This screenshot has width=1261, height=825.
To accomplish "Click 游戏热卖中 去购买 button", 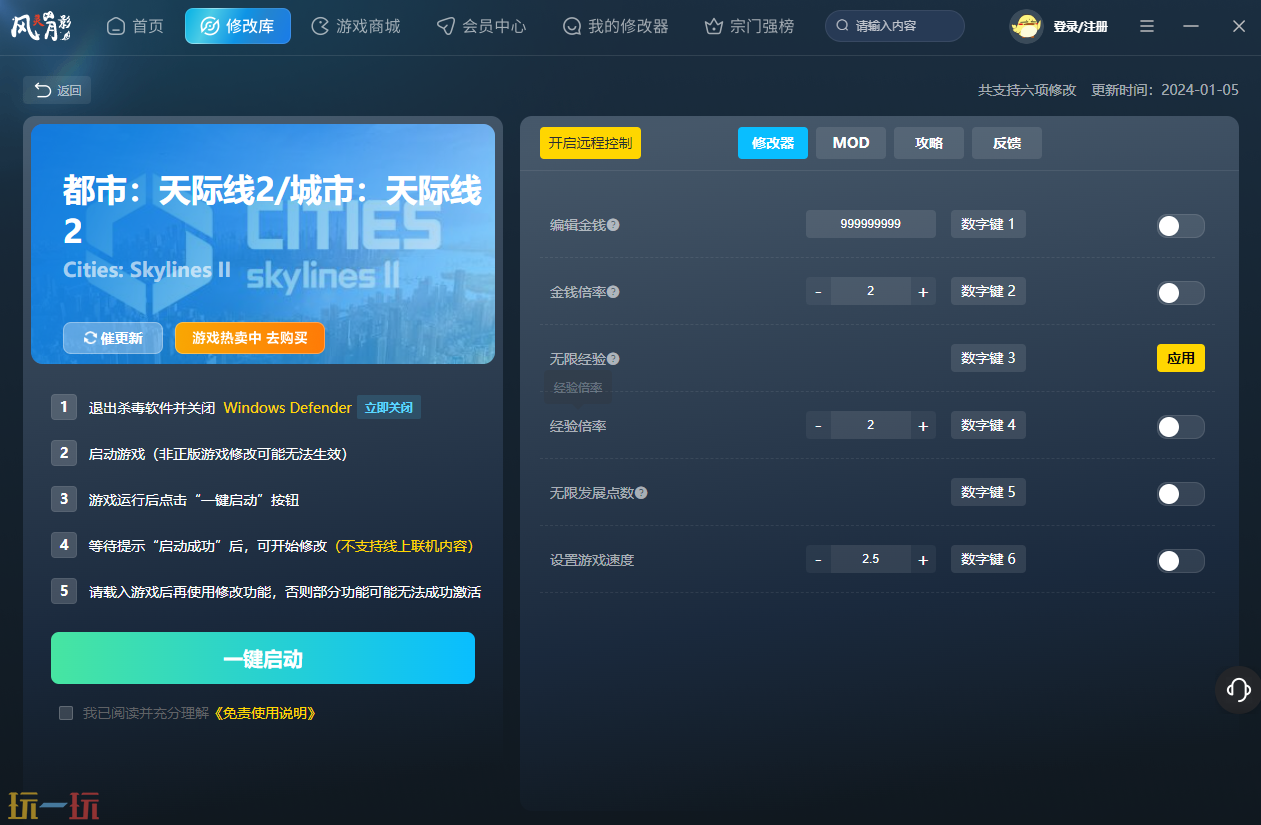I will coord(250,338).
